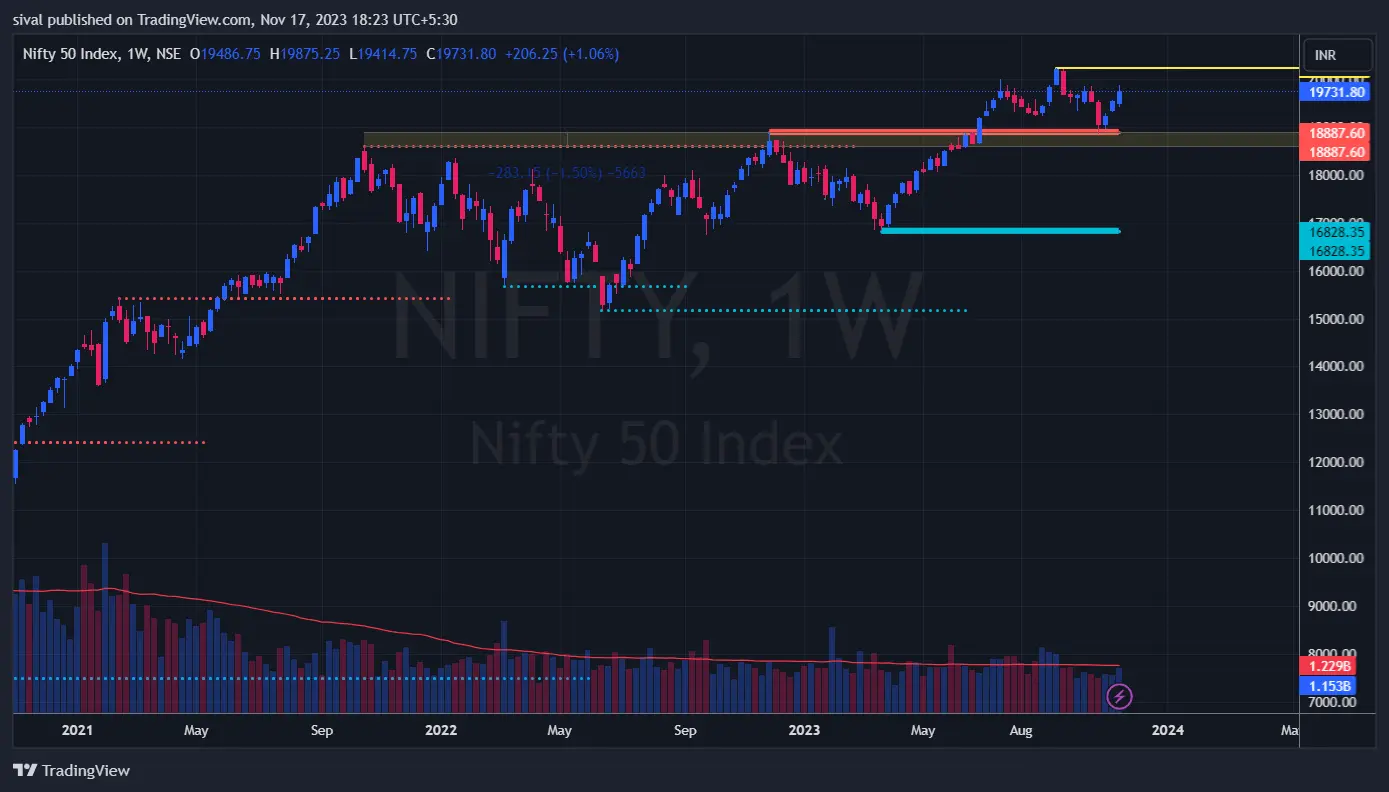Viewport: 1389px width, 792px height.
Task: Click the close value C19731.80
Action: pyautogui.click(x=461, y=54)
